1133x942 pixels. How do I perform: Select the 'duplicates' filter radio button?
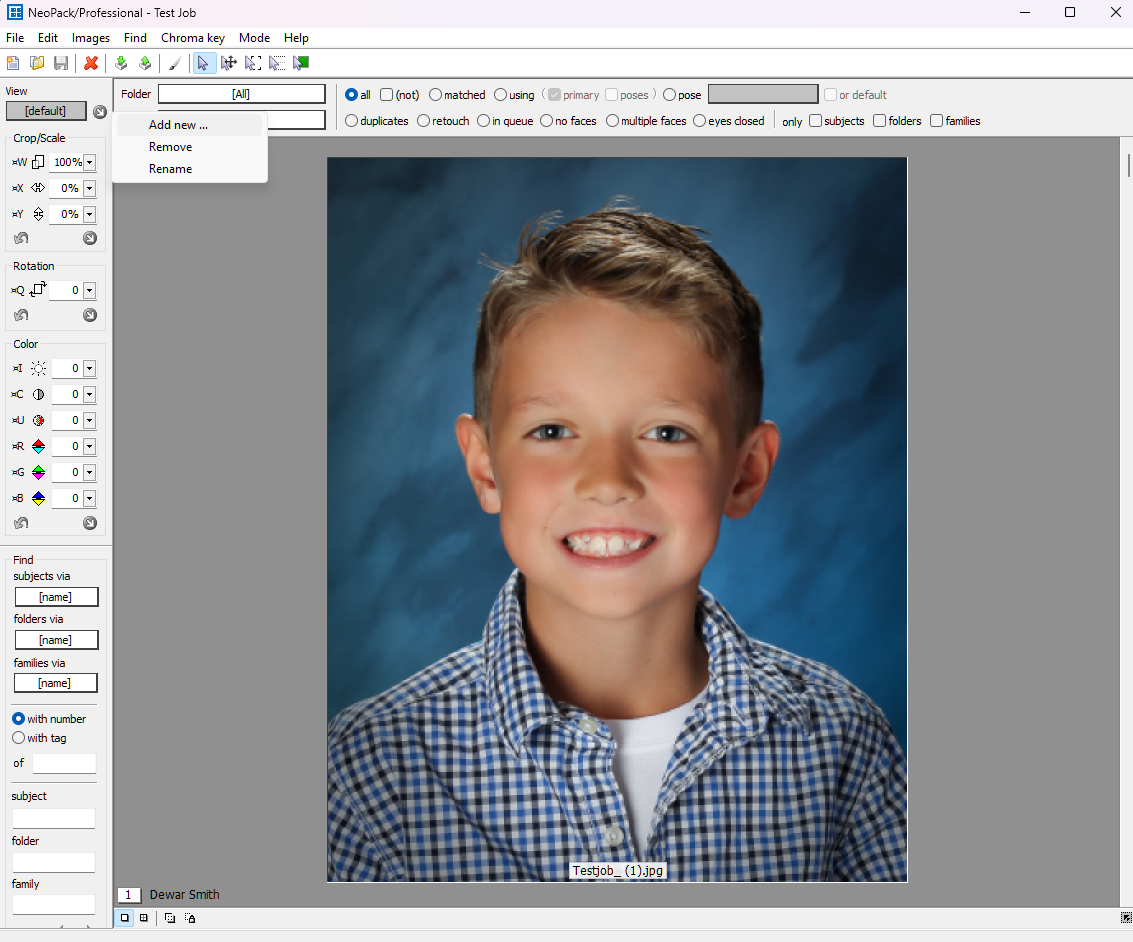(x=351, y=121)
